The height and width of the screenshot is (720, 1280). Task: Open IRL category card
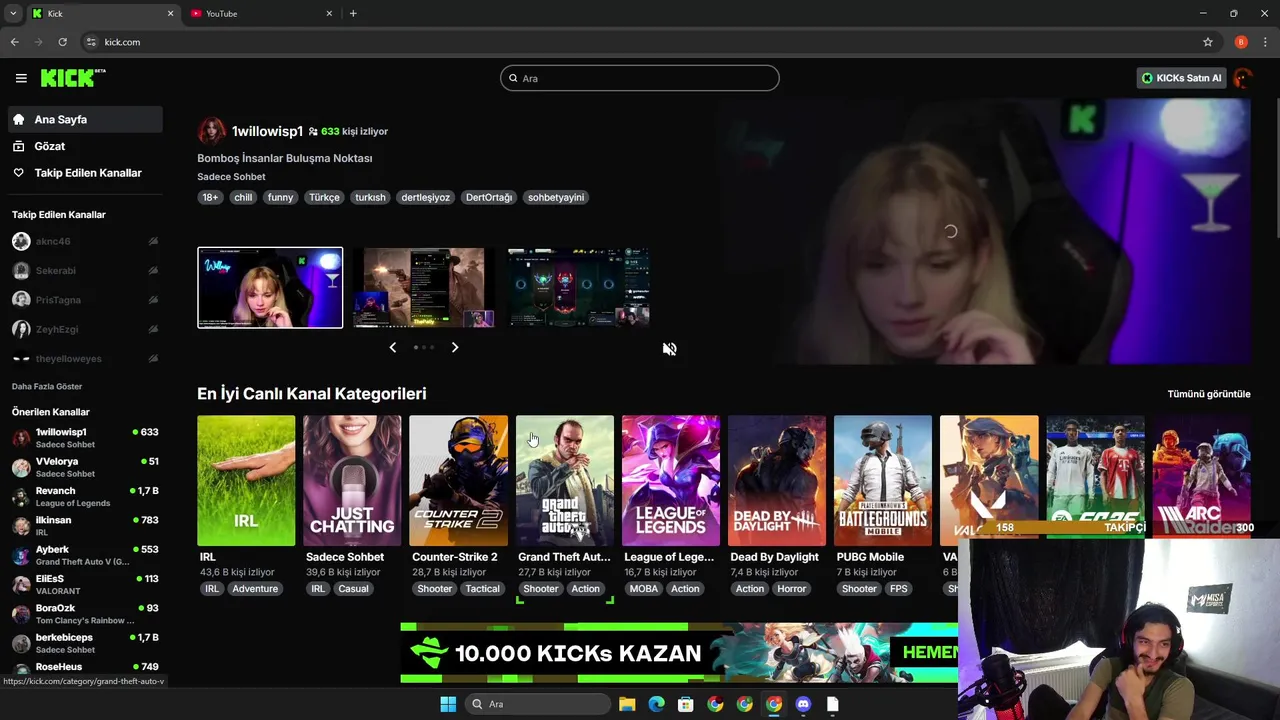[x=246, y=481]
